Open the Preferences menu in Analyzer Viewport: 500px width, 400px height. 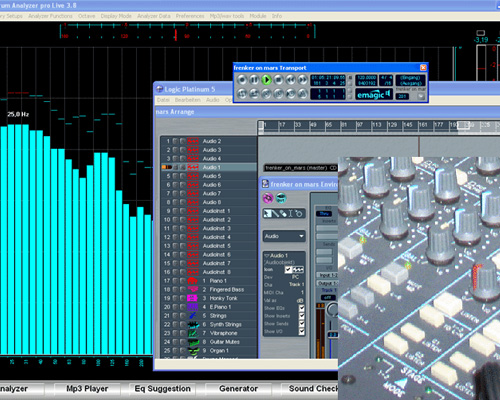coord(190,16)
